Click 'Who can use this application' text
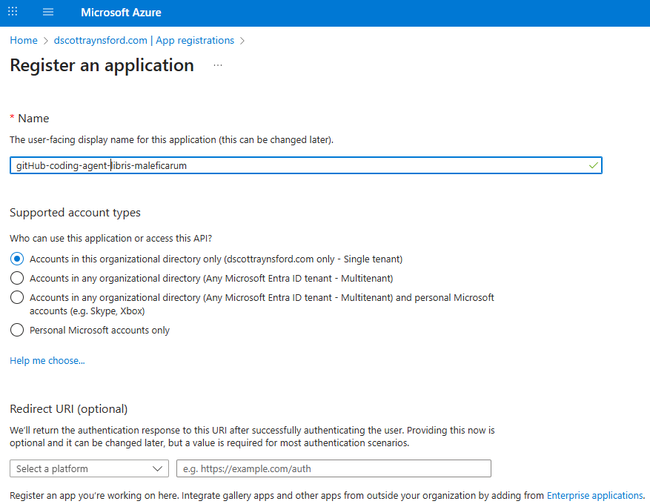 111,238
